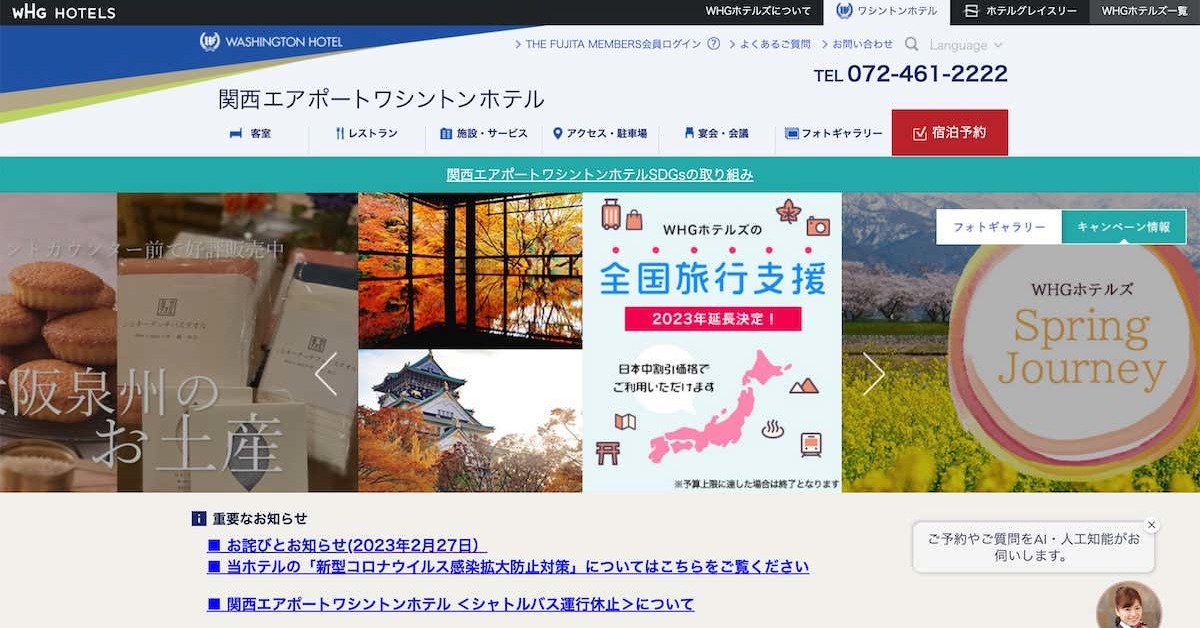Open the 大阪泉州のお土産 slide
This screenshot has height=628, width=1200.
point(179,342)
